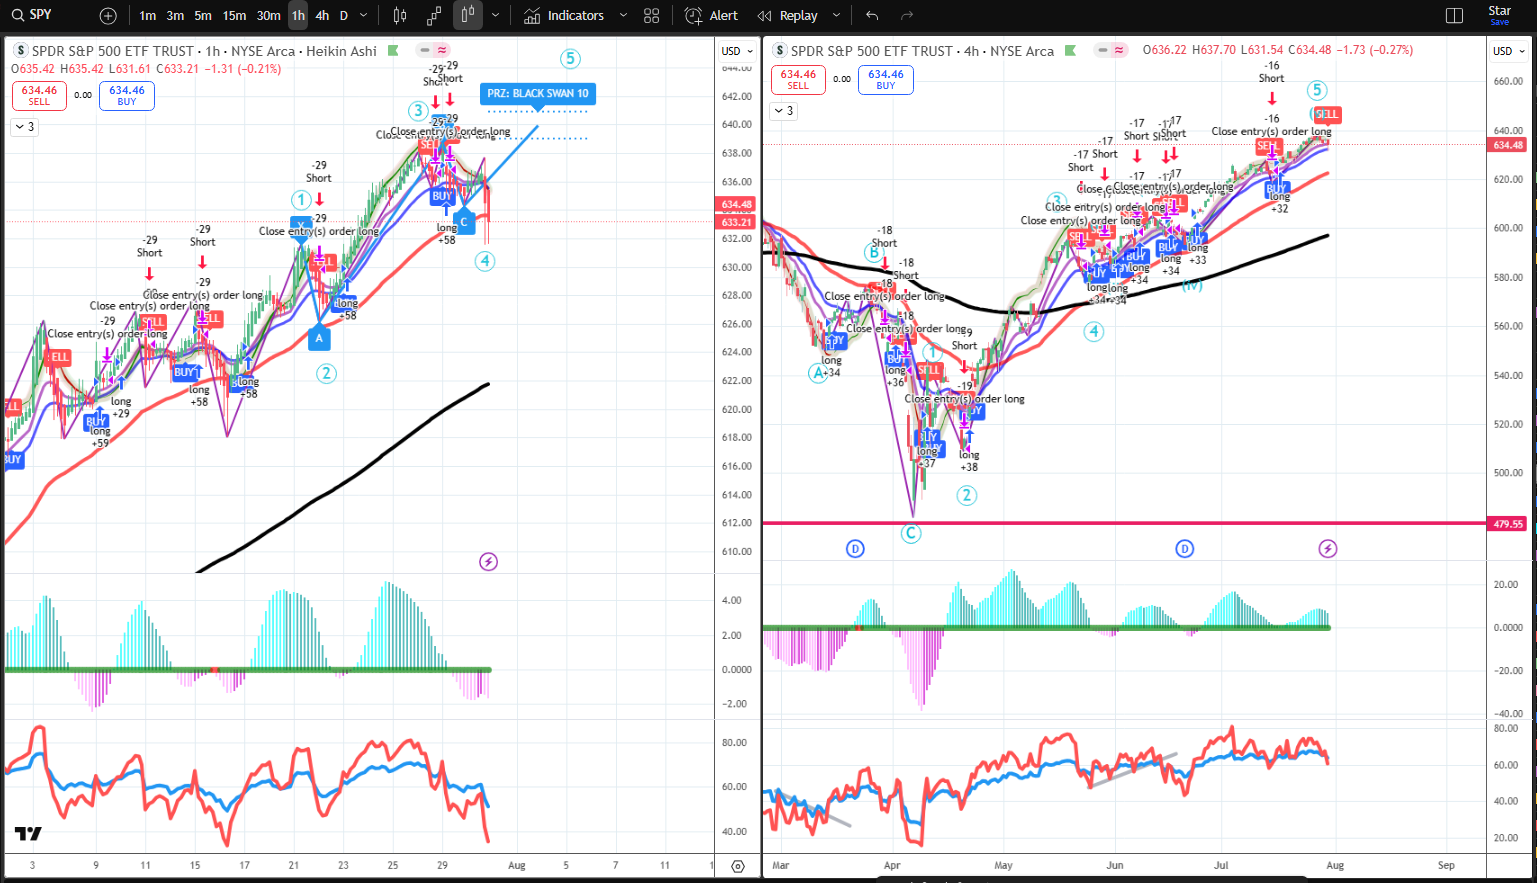This screenshot has height=883, width=1537.
Task: Toggle pink wave indicator pill on 4h chart
Action: (x=1119, y=50)
